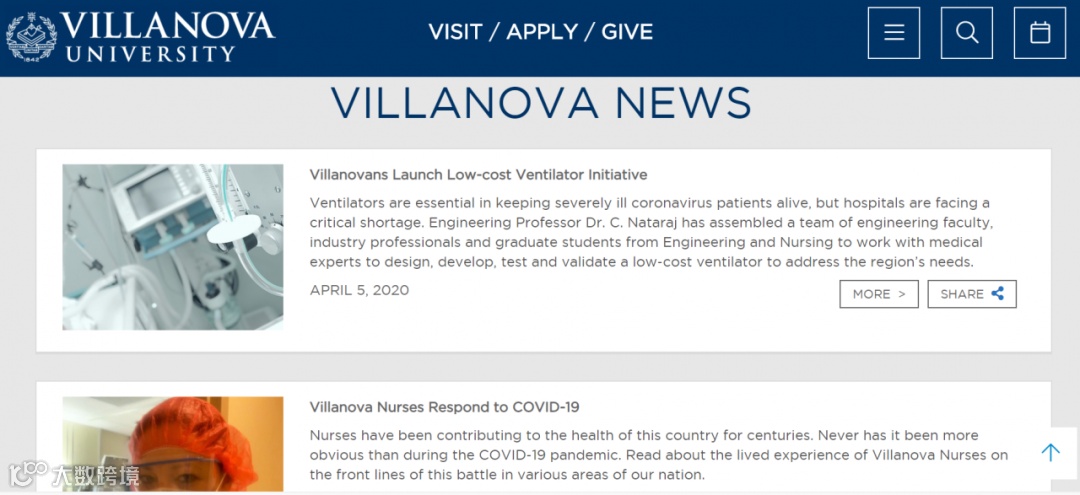The width and height of the screenshot is (1080, 495).
Task: Open the hamburger navigation menu
Action: (x=893, y=33)
